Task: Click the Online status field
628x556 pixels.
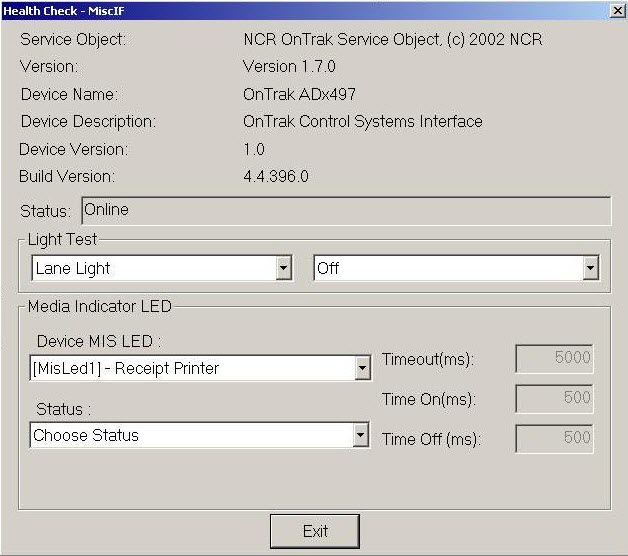Action: [x=346, y=211]
